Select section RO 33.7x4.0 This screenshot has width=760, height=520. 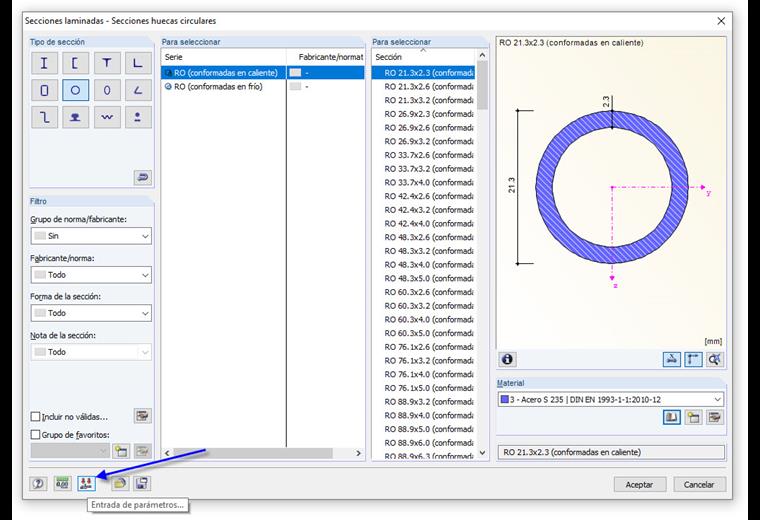tap(424, 182)
